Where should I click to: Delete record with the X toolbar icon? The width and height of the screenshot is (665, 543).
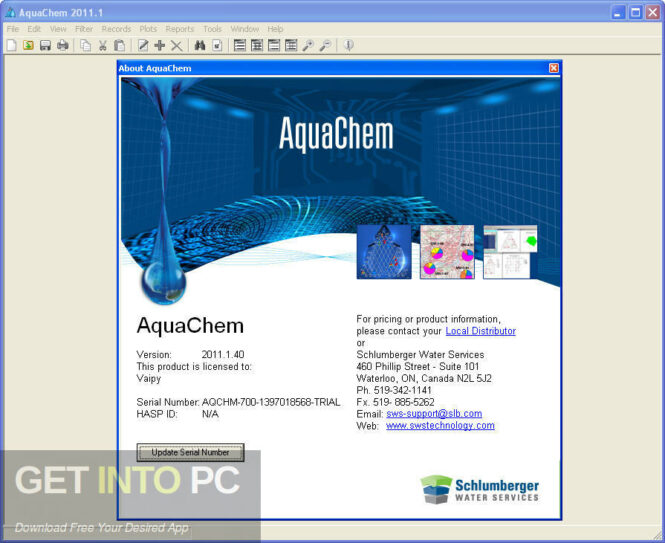177,45
